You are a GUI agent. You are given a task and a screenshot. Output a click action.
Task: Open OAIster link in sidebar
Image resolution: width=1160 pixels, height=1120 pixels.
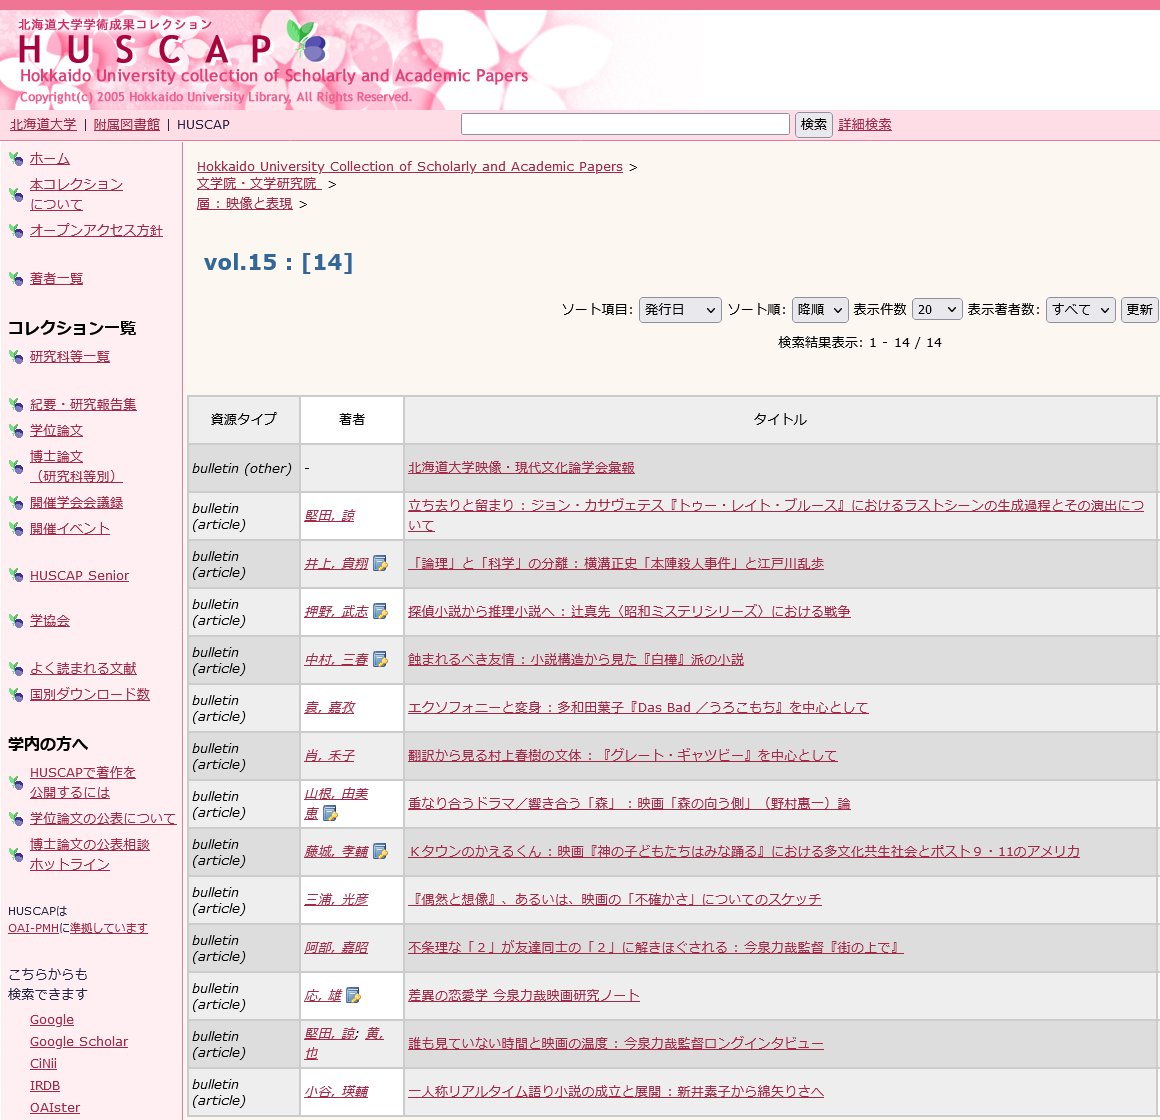point(55,1107)
